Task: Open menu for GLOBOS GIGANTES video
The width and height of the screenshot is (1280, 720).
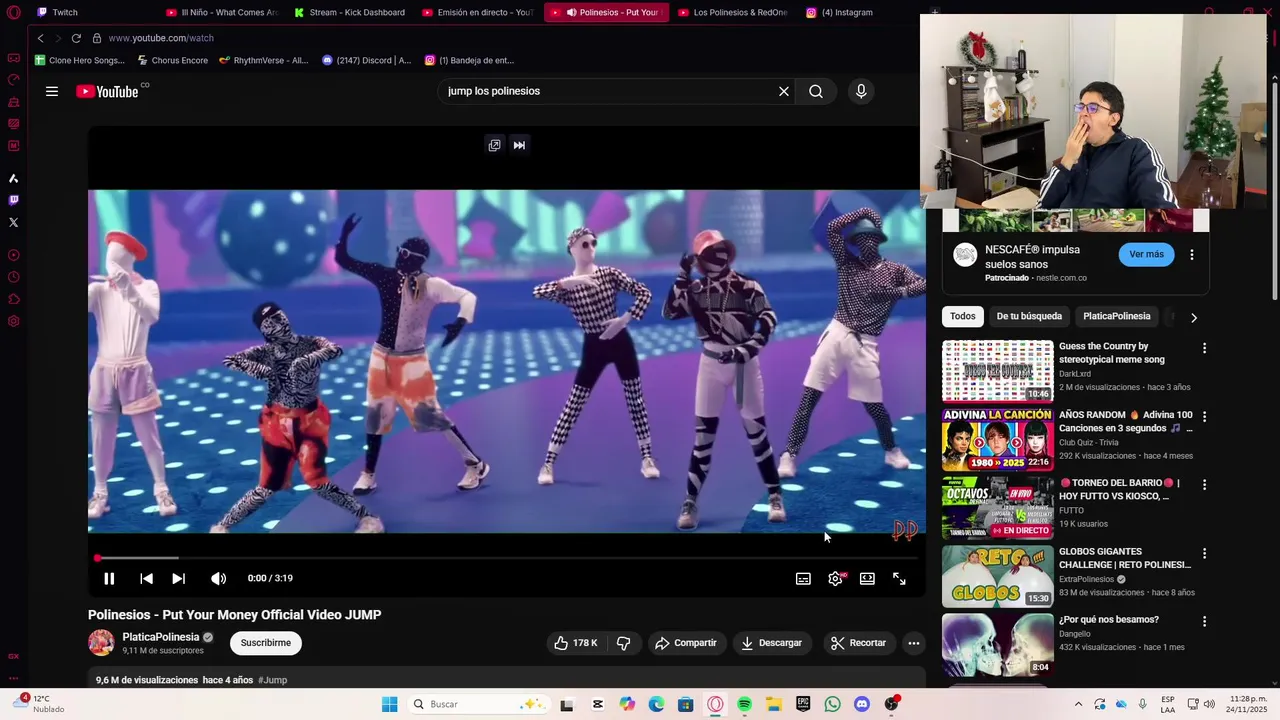Action: point(1204,553)
